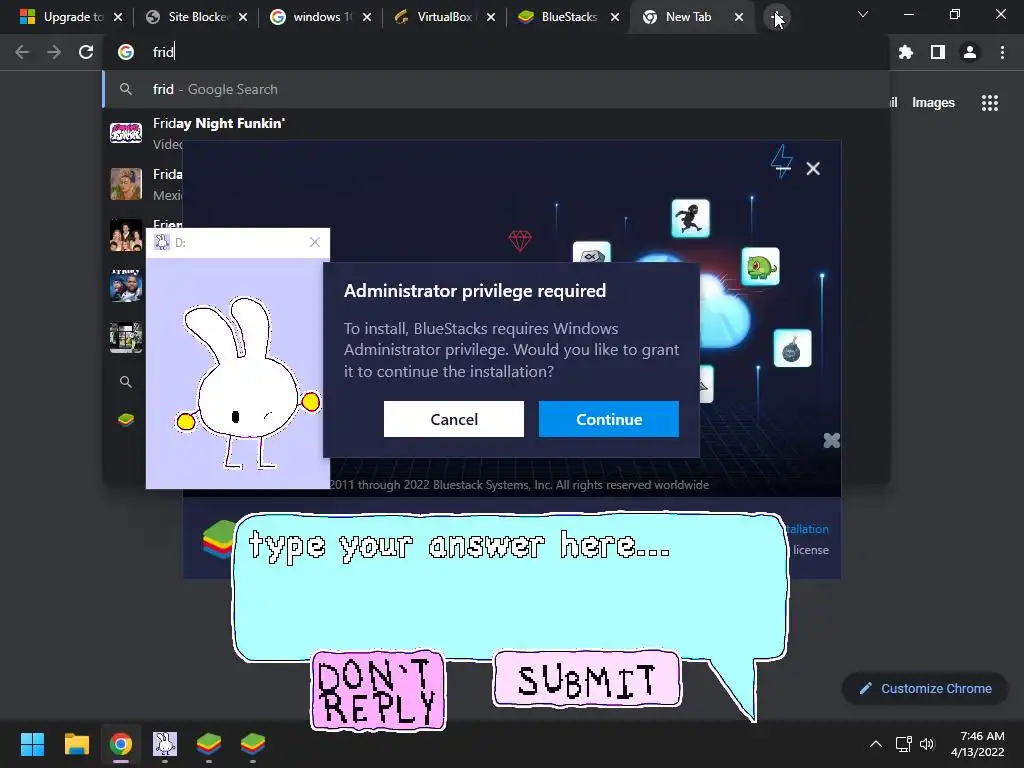
Task: Open the Images link
Action: [x=933, y=103]
